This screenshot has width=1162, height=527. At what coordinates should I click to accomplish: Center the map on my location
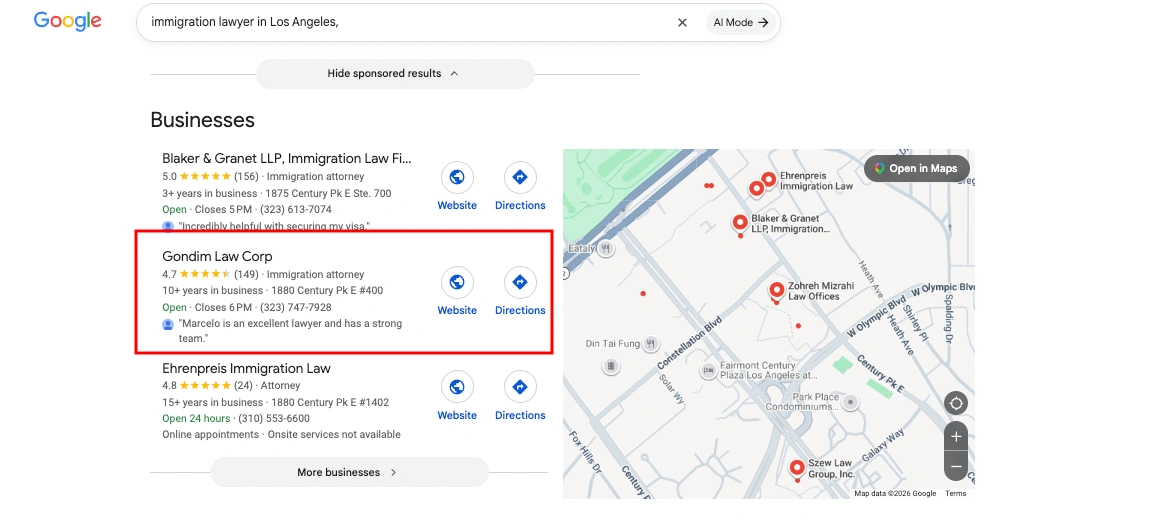(x=956, y=403)
